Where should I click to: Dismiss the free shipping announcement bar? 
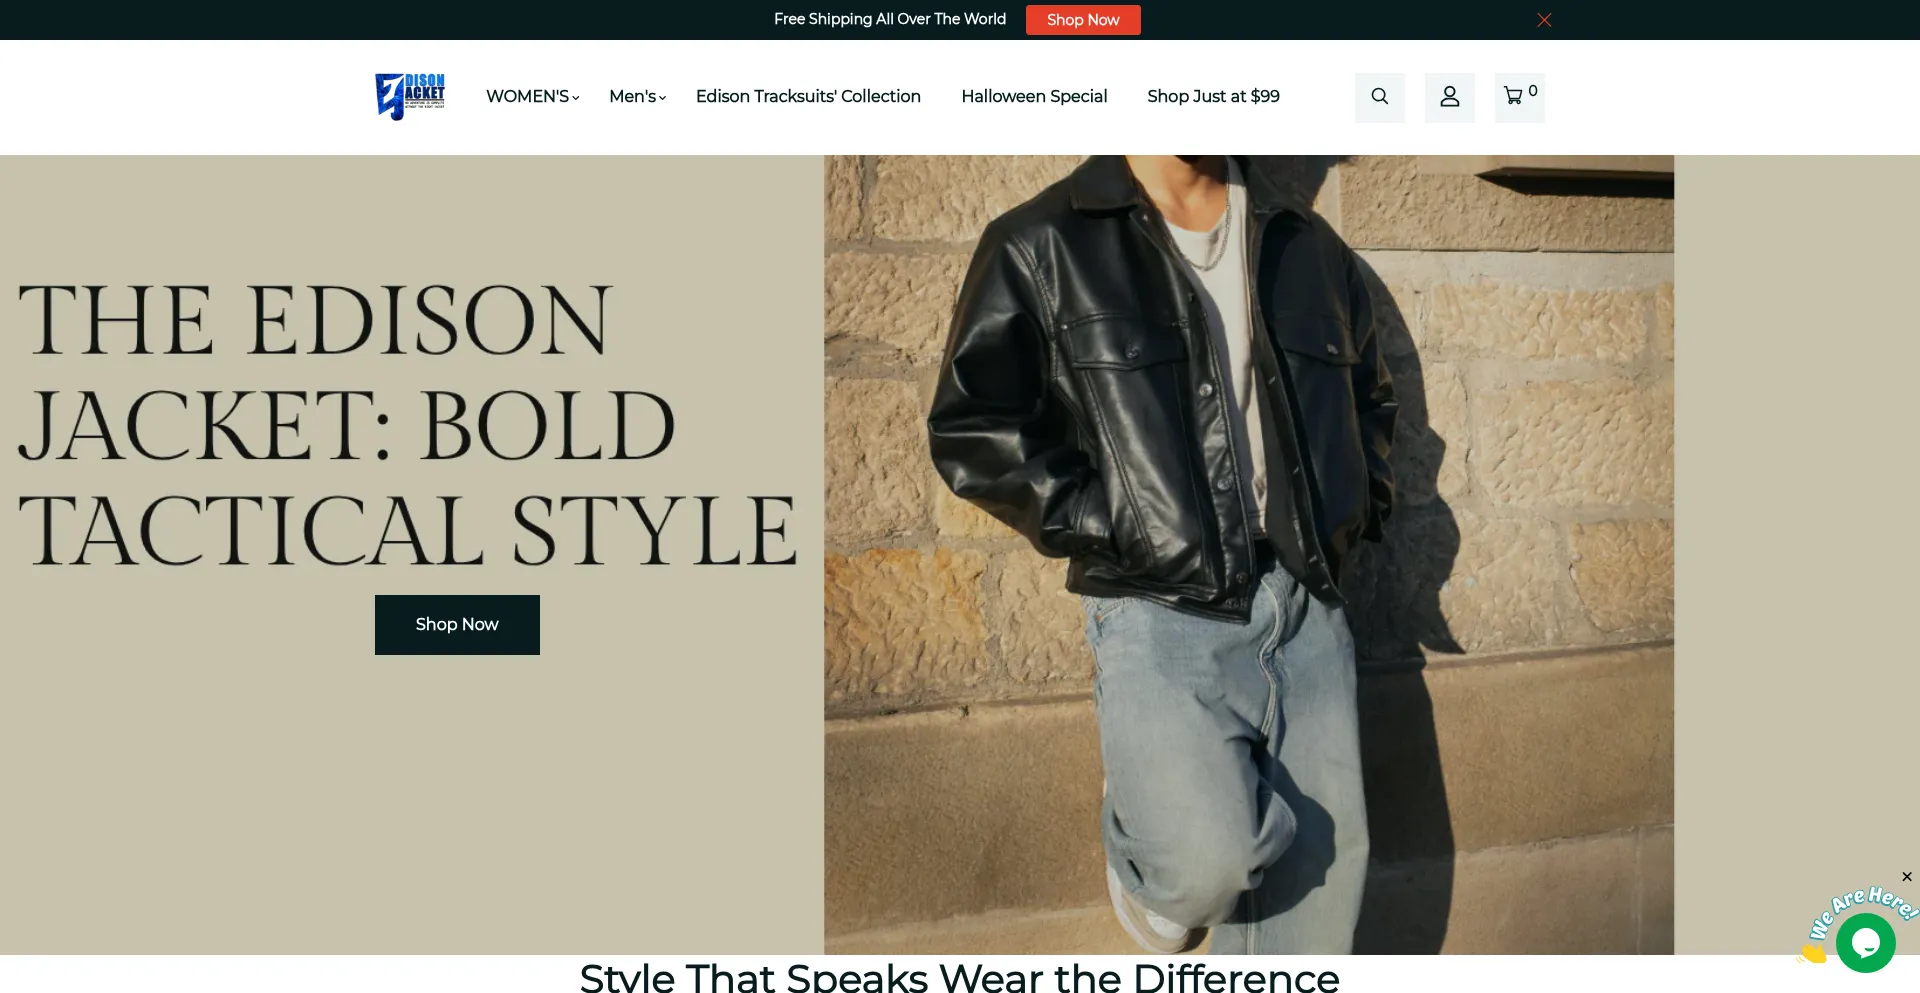(1544, 20)
